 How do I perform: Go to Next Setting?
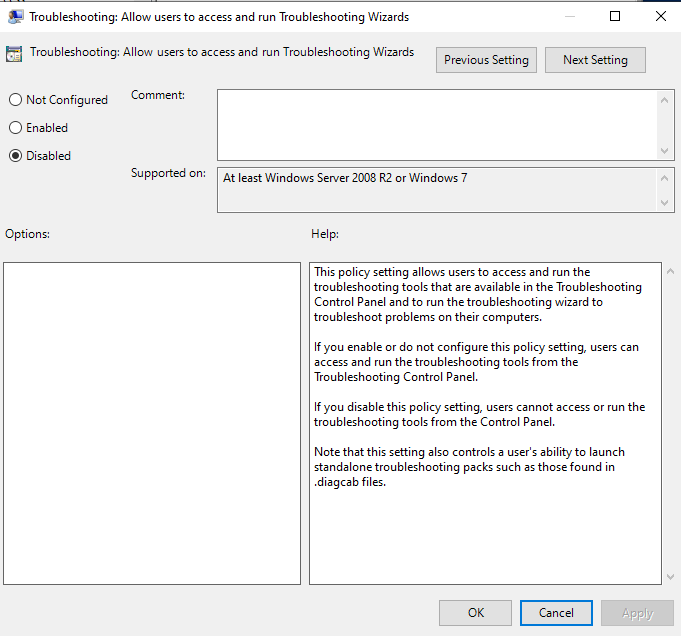tap(595, 60)
